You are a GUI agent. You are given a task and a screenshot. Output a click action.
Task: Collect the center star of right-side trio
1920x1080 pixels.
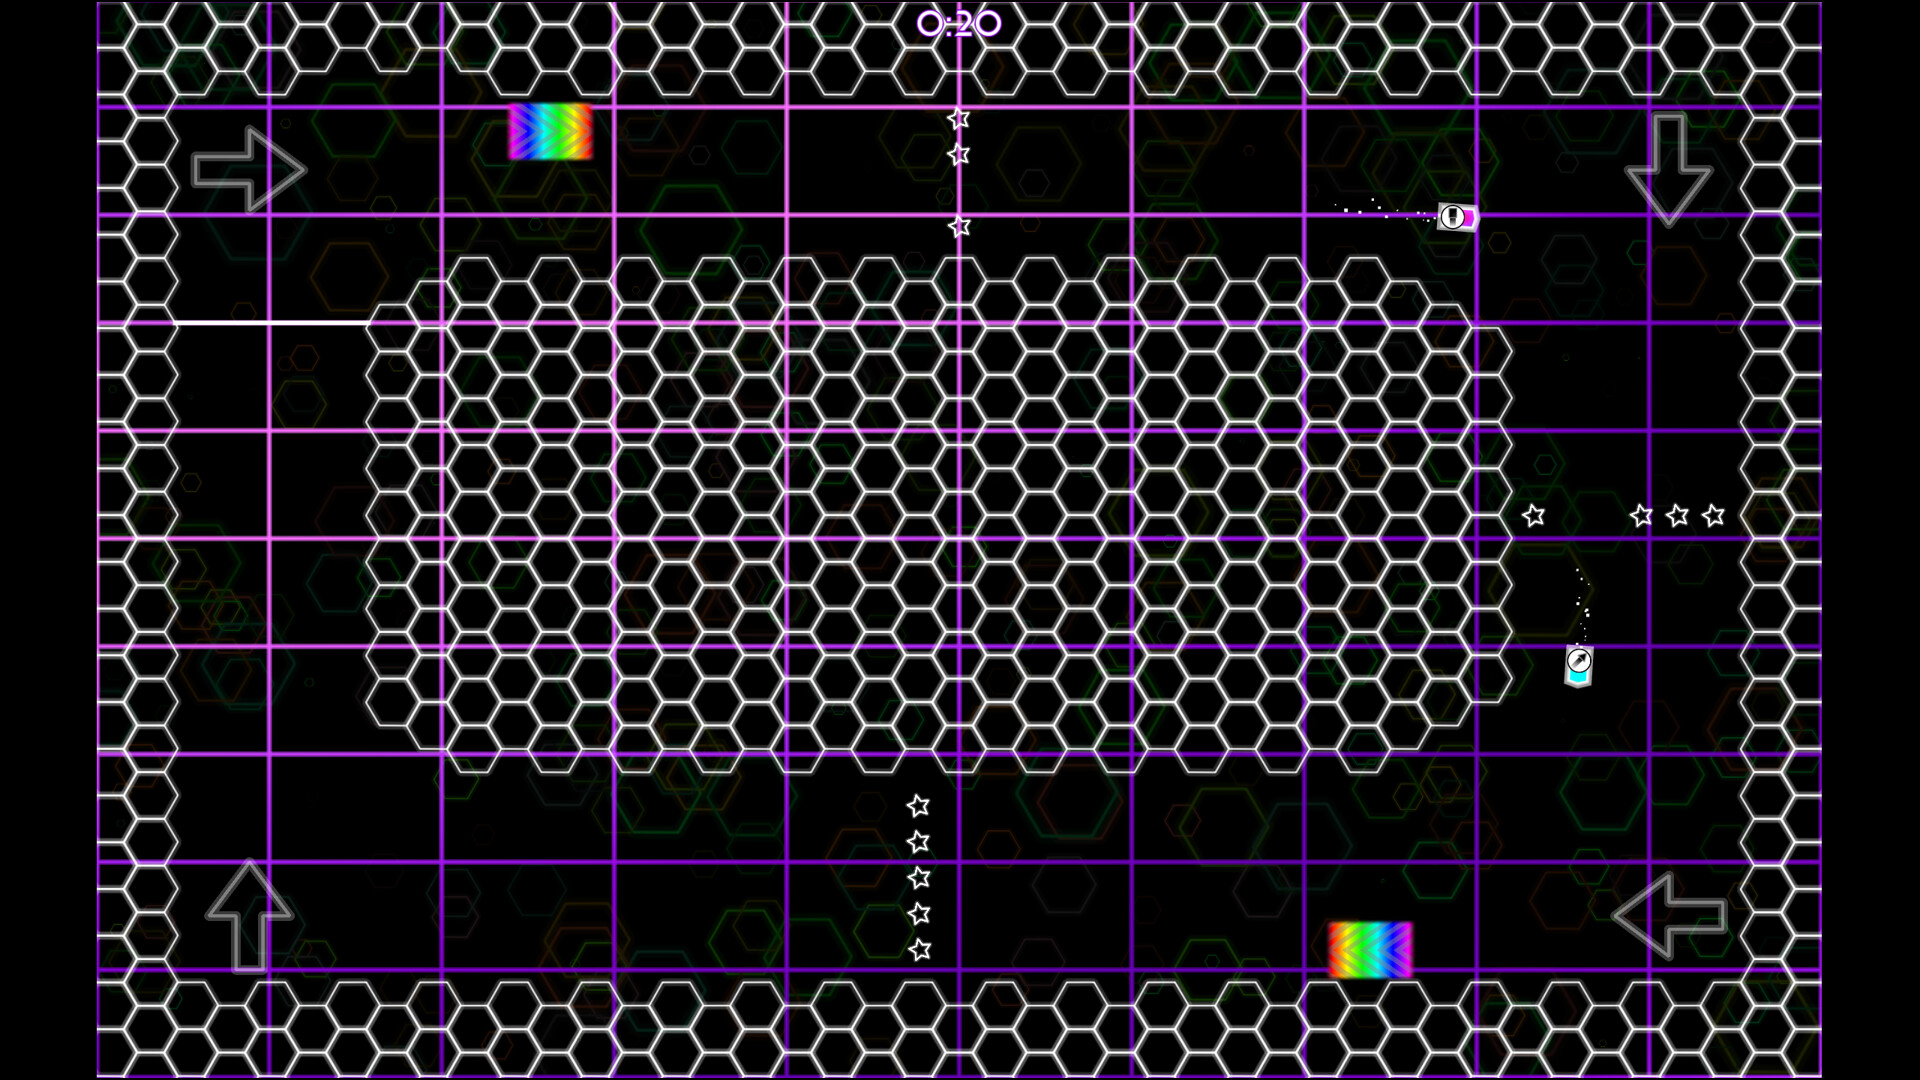click(x=1677, y=516)
